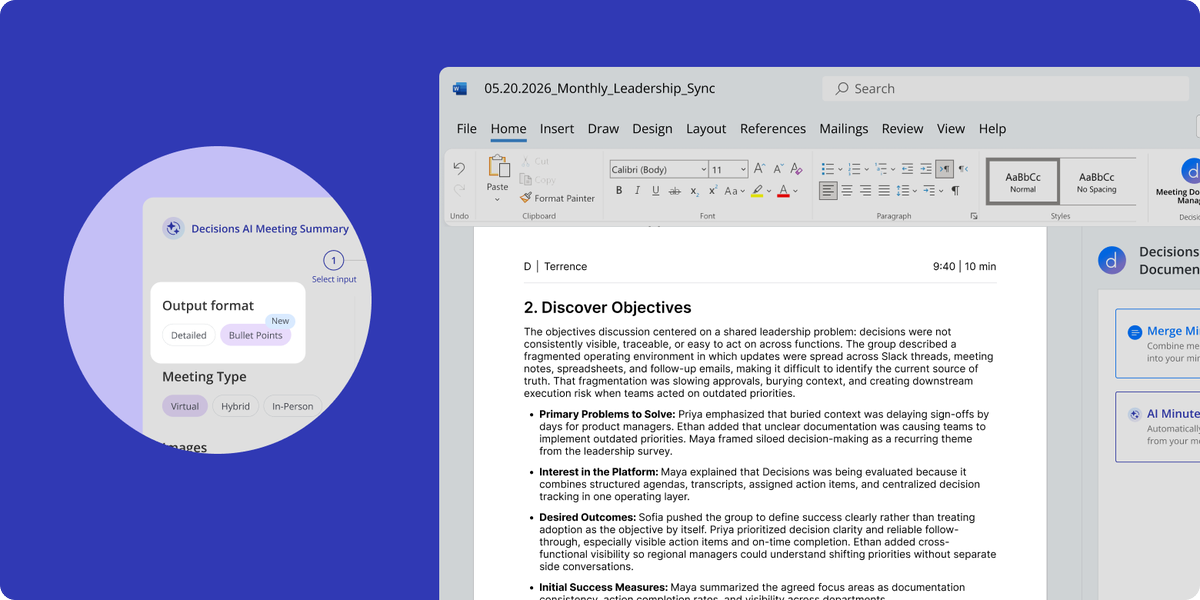Apply subscript formatting
This screenshot has height=600, width=1200.
point(694,190)
